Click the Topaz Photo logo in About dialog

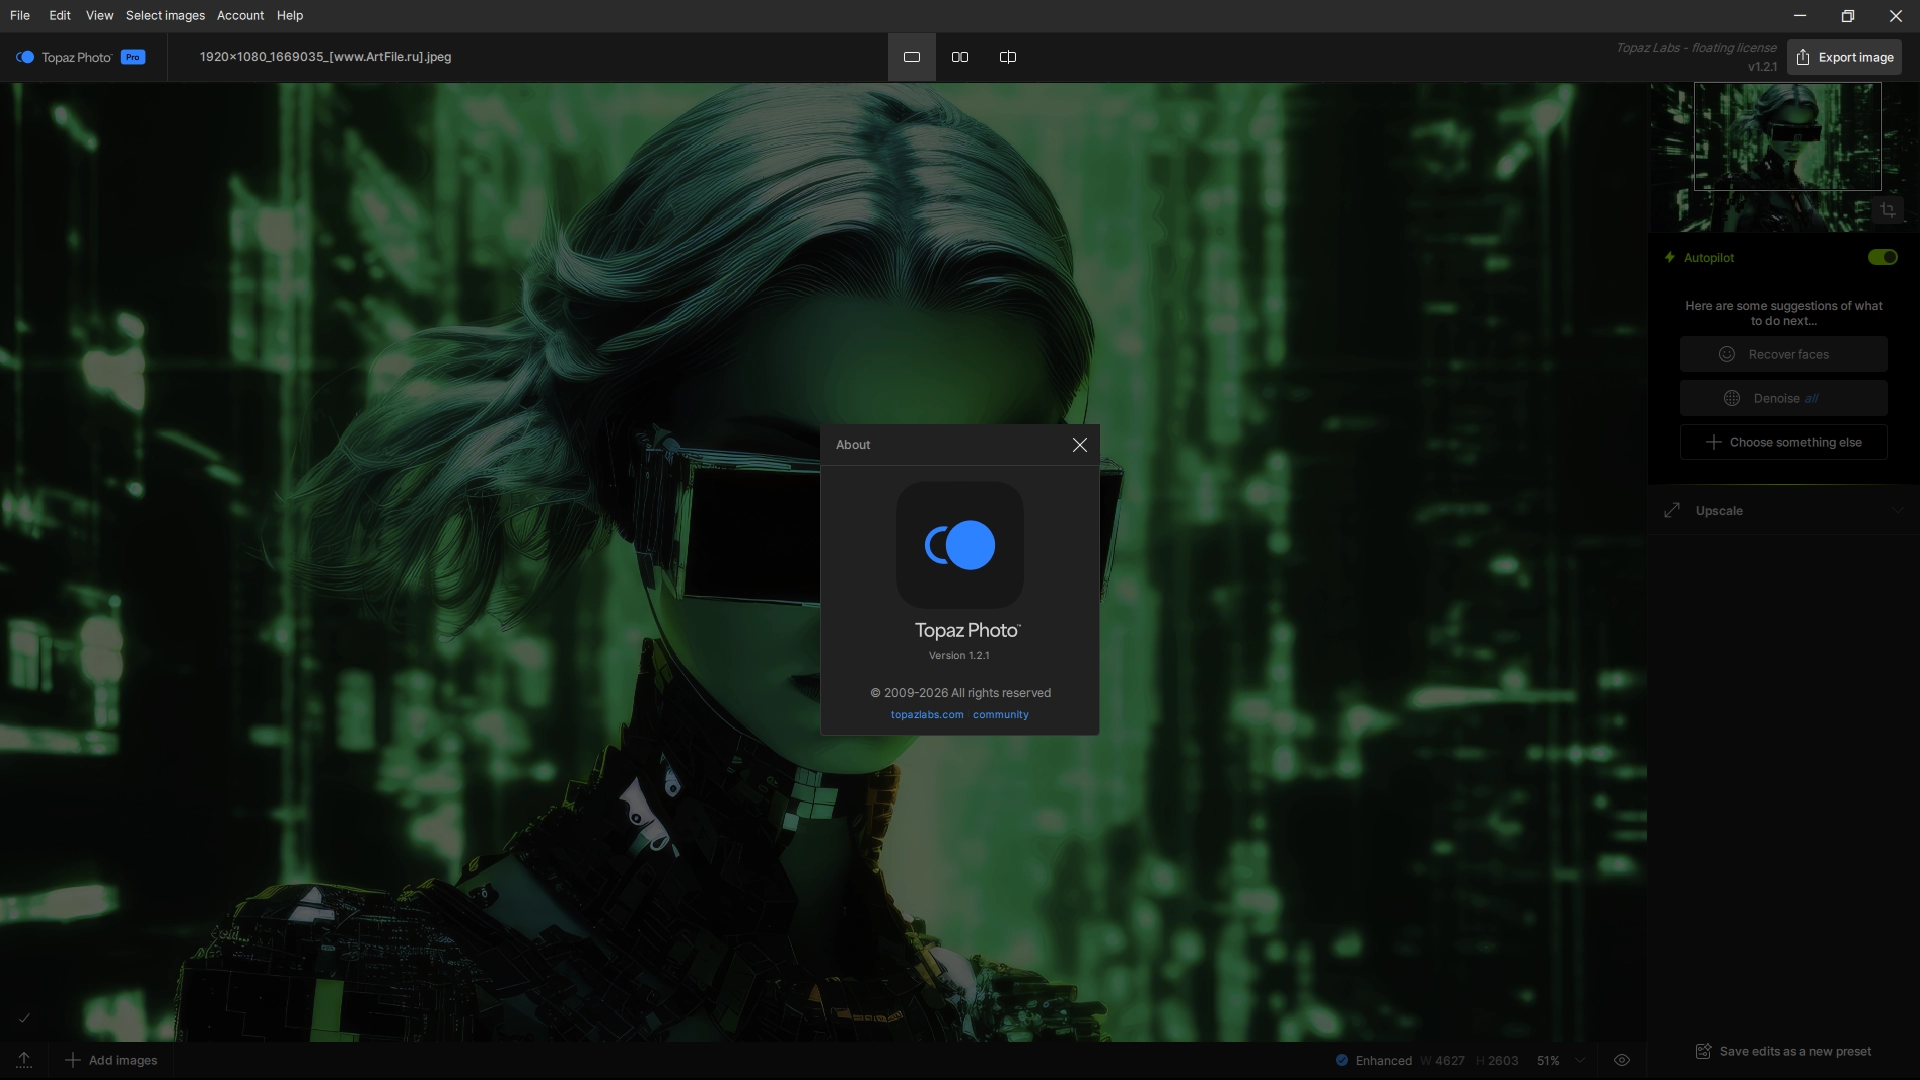tap(959, 545)
